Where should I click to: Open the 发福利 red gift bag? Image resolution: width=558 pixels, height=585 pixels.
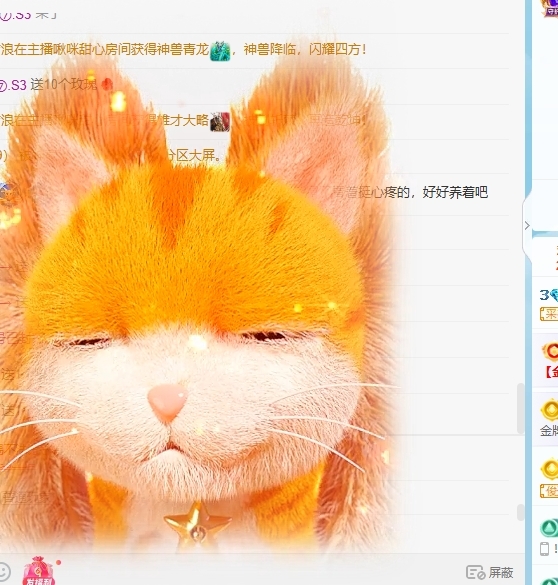click(39, 571)
